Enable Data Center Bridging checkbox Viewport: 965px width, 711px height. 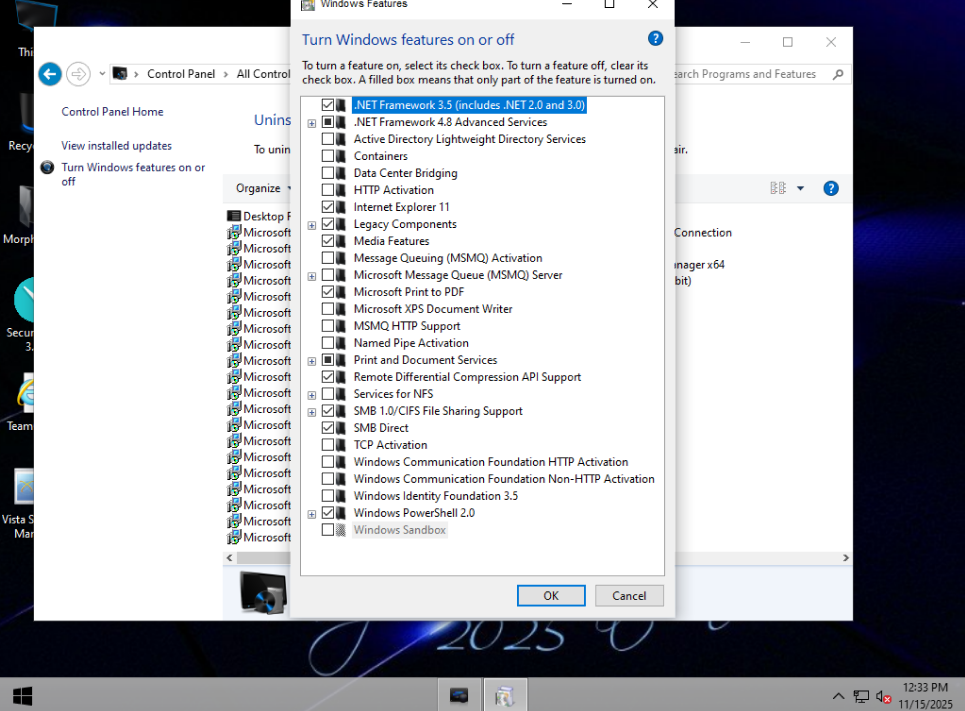[x=328, y=173]
